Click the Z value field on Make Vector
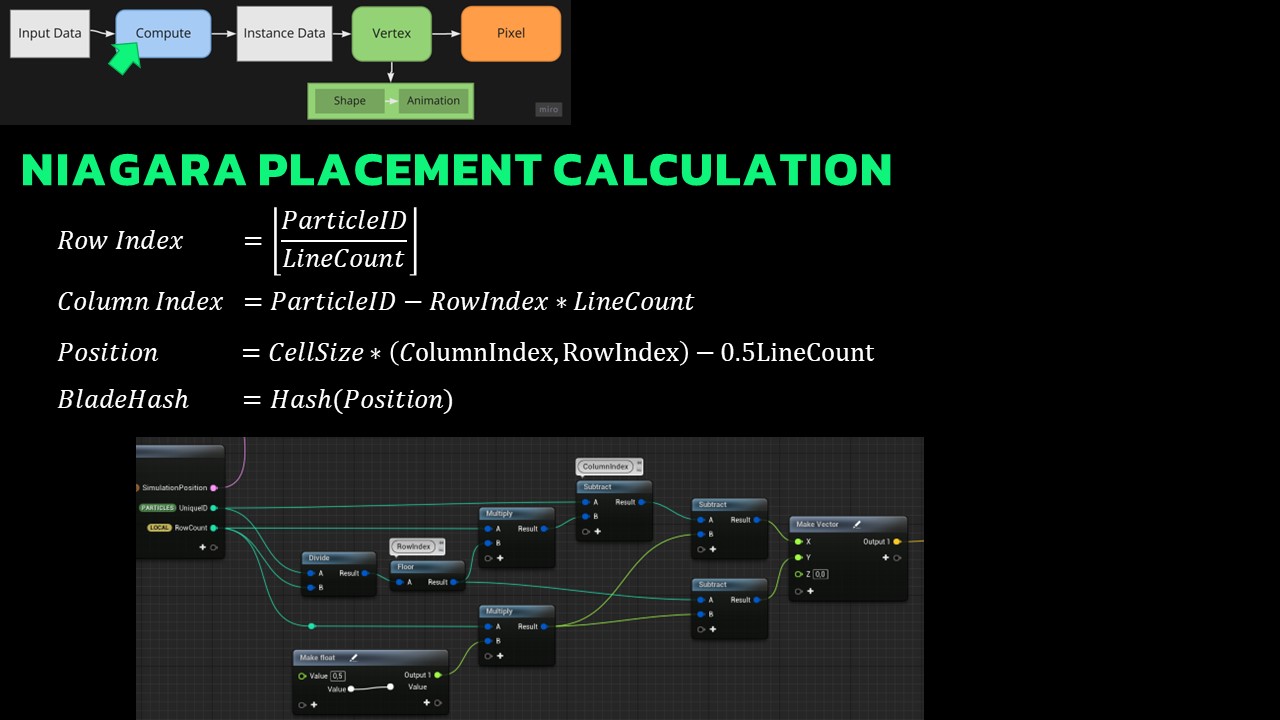Image resolution: width=1280 pixels, height=720 pixels. [x=820, y=574]
